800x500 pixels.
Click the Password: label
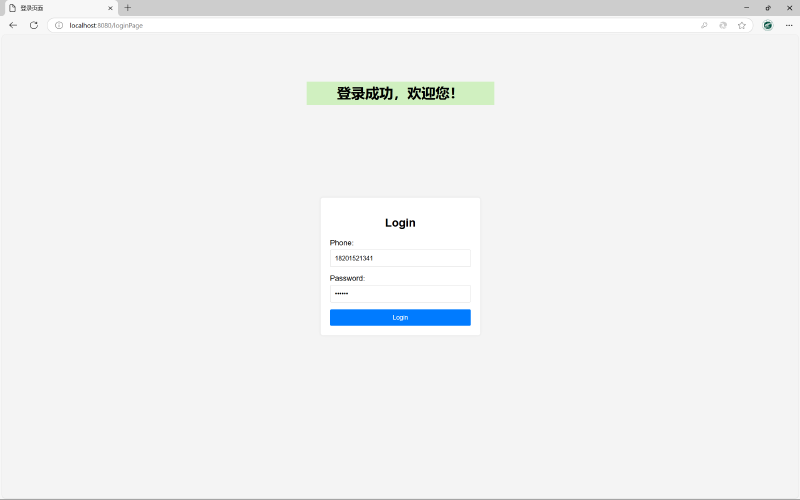(x=347, y=278)
